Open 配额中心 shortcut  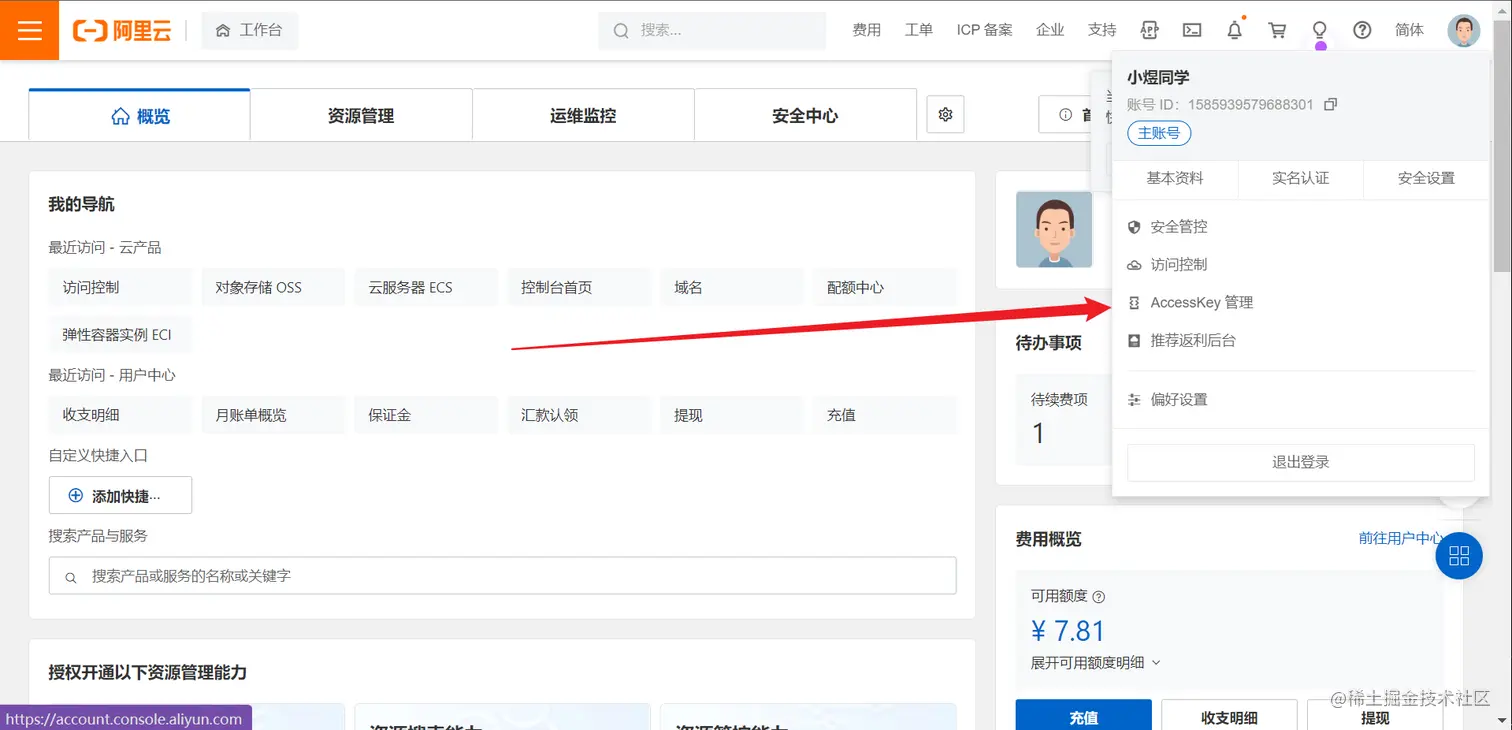[x=885, y=287]
